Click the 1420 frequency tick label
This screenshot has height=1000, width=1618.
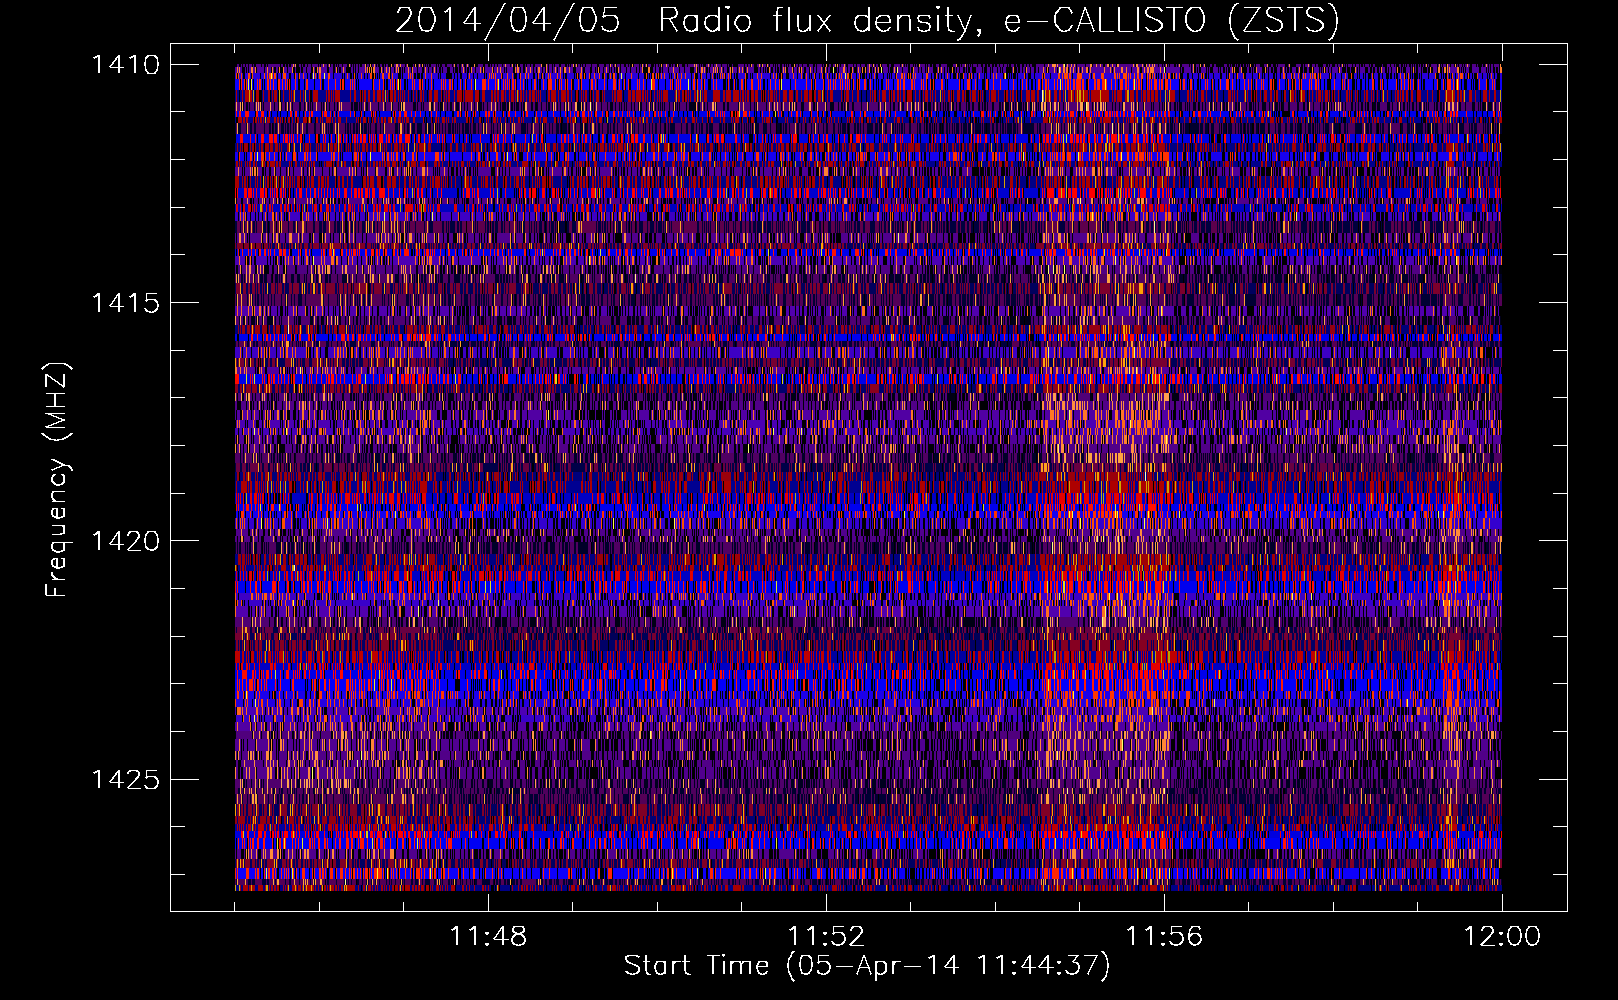pos(125,541)
